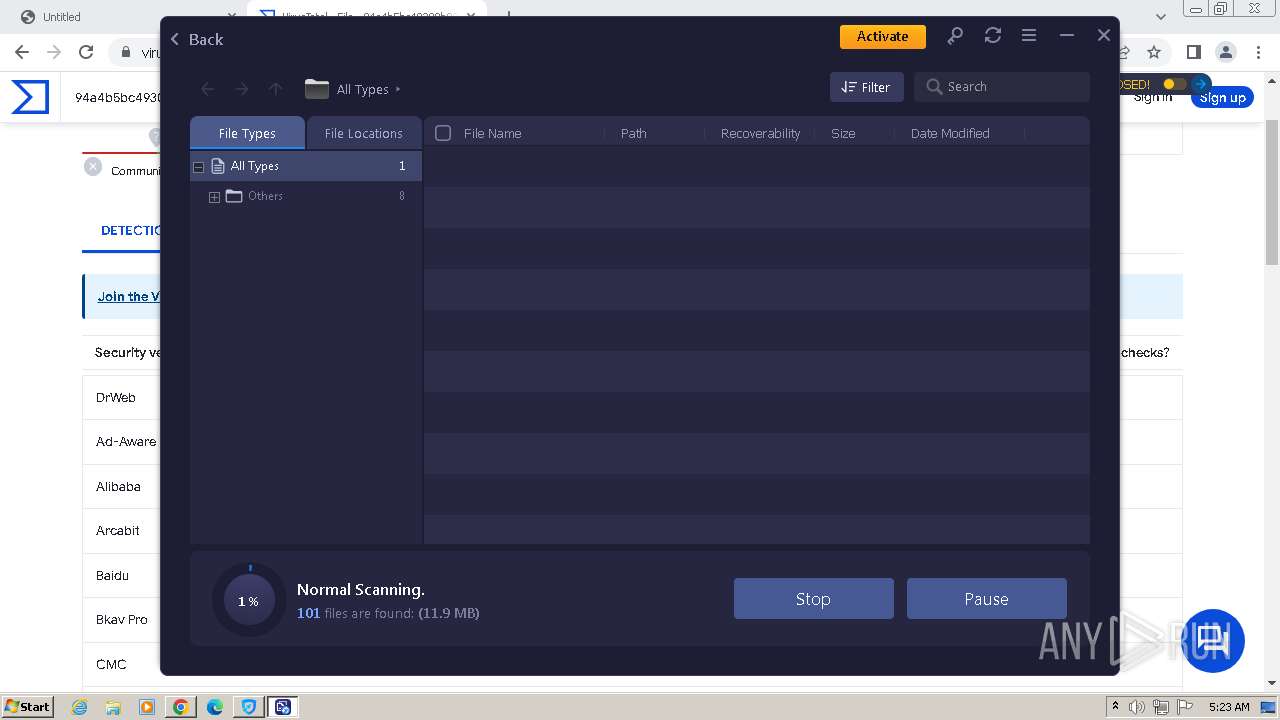Click the Activate button

882,36
